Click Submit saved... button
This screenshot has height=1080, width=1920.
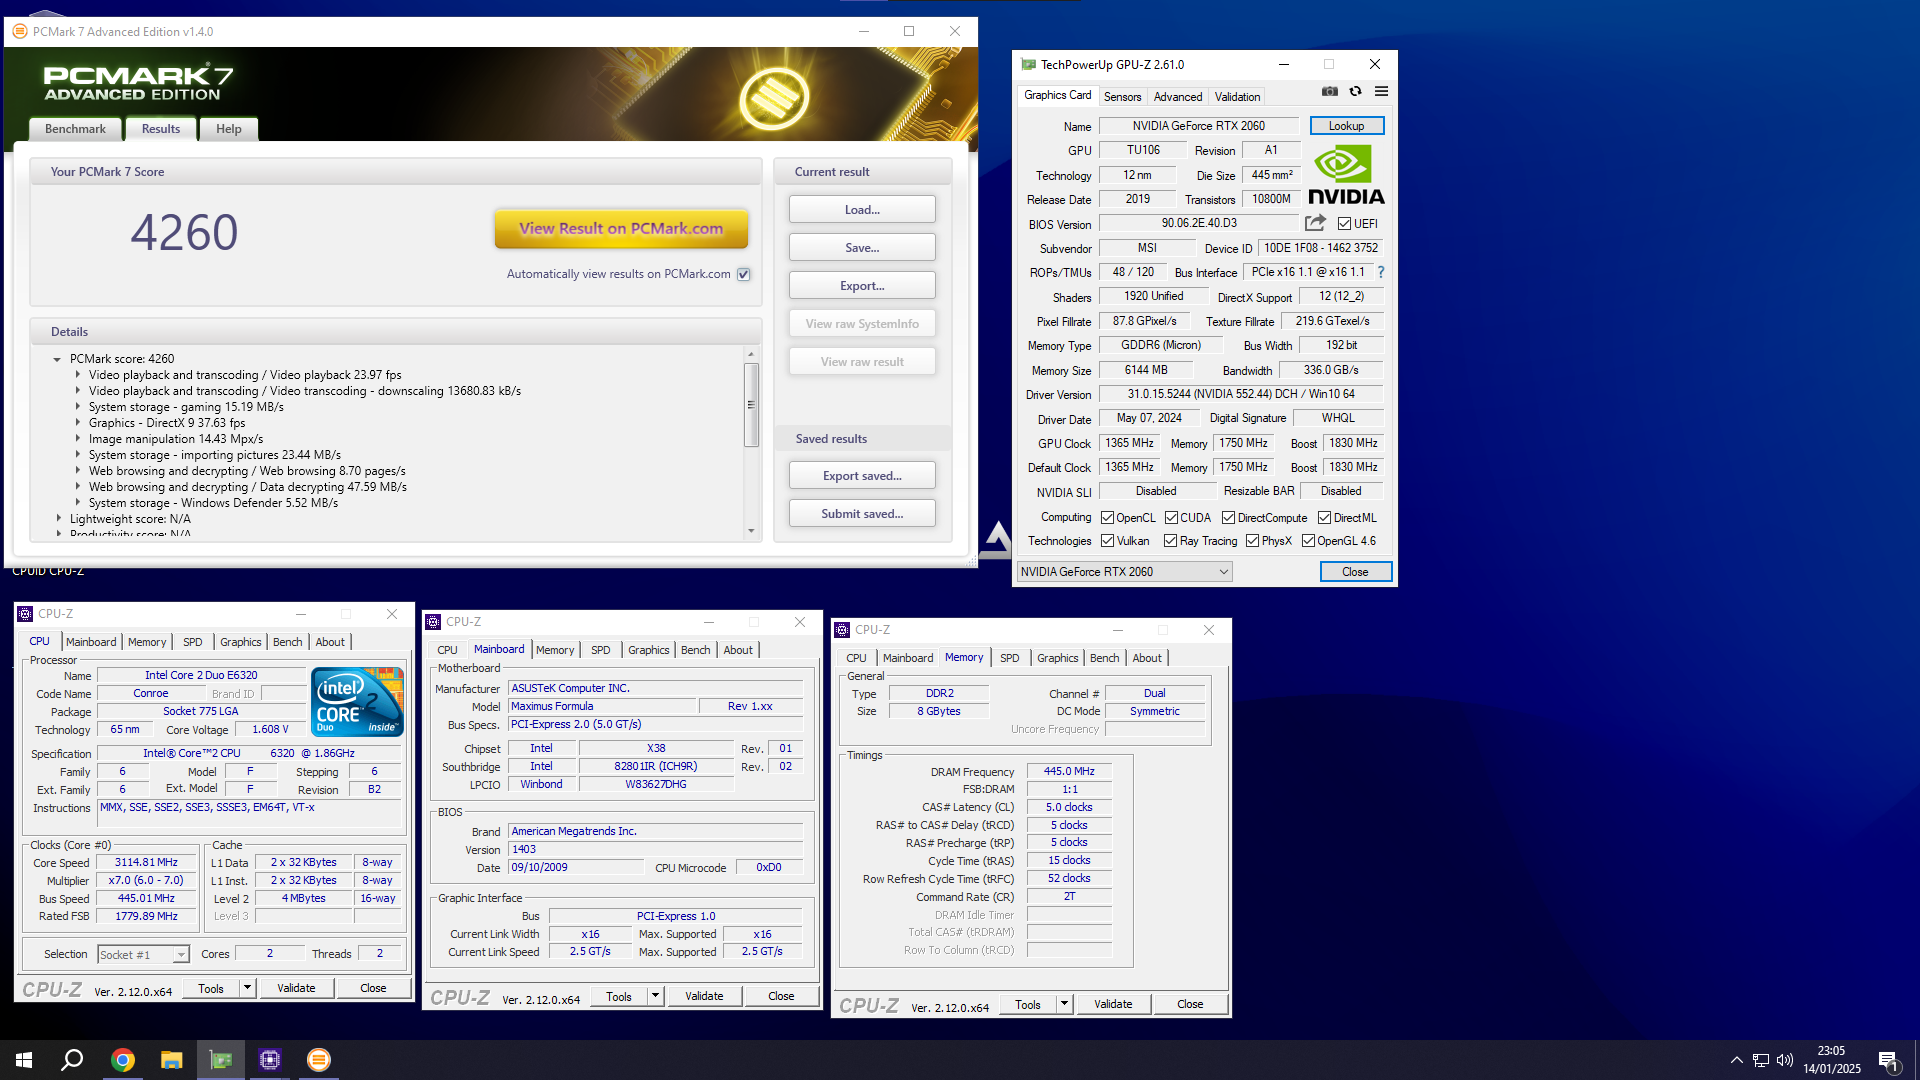[x=862, y=514]
